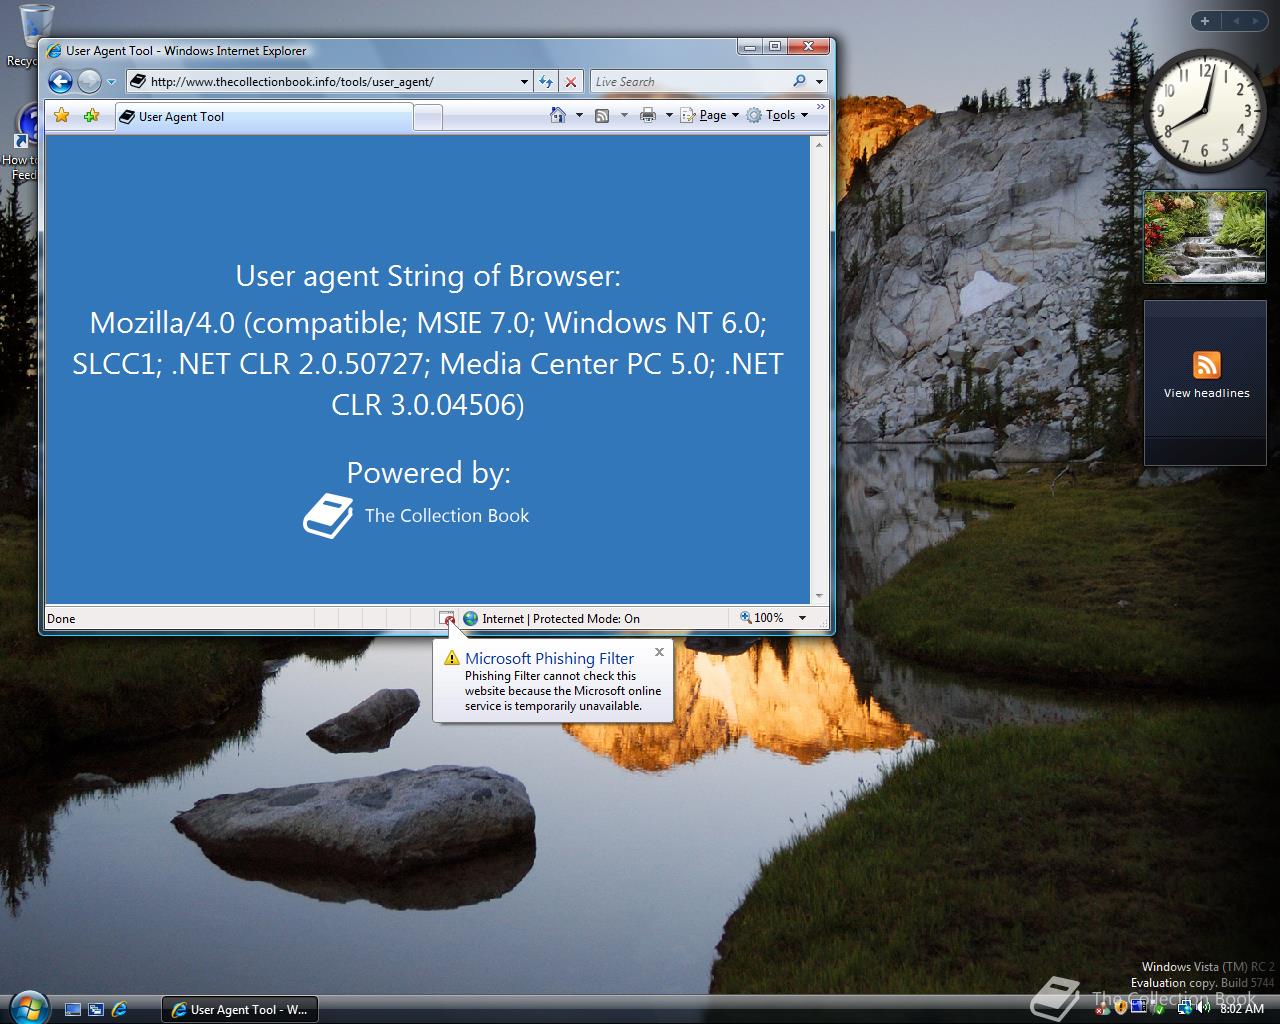Click the vertical scrollbar up arrow

tap(819, 145)
